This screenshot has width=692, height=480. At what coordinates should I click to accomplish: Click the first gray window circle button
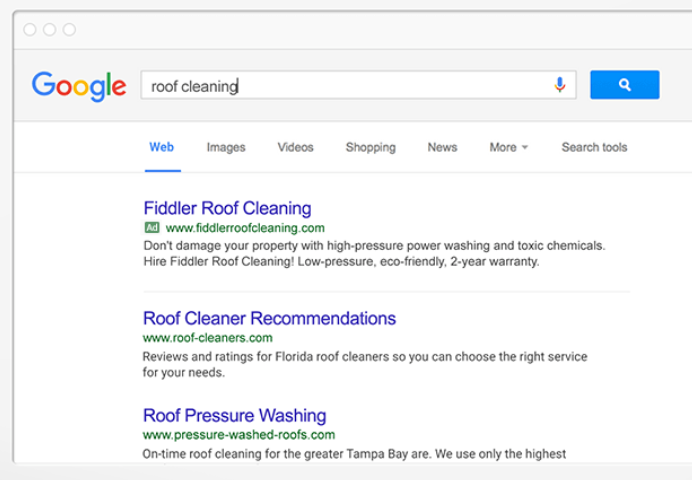coord(30,30)
